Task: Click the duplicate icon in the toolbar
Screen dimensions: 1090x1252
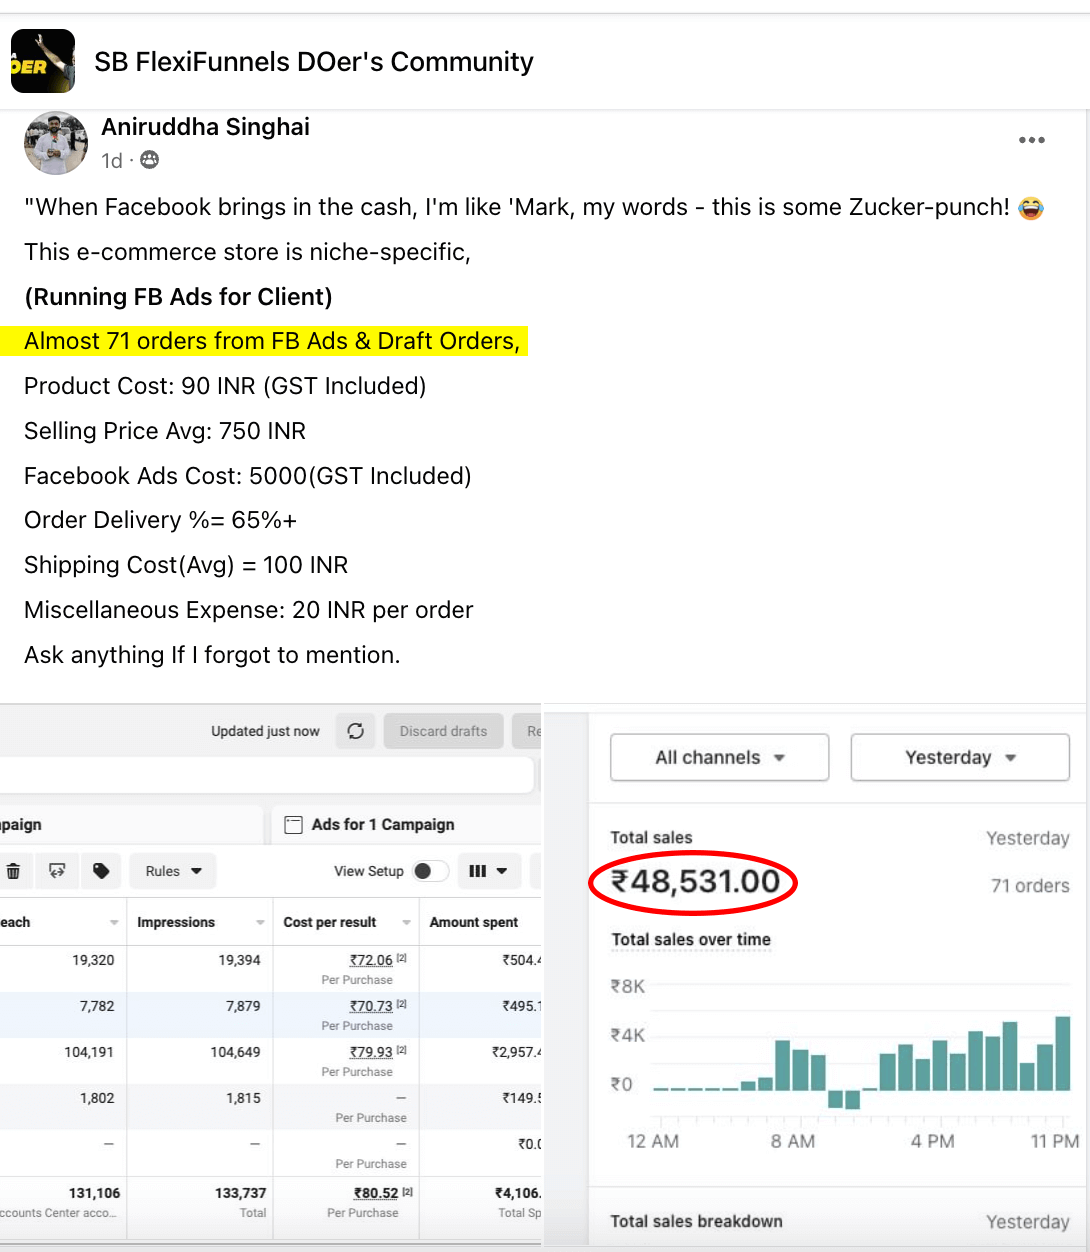Action: pos(57,871)
